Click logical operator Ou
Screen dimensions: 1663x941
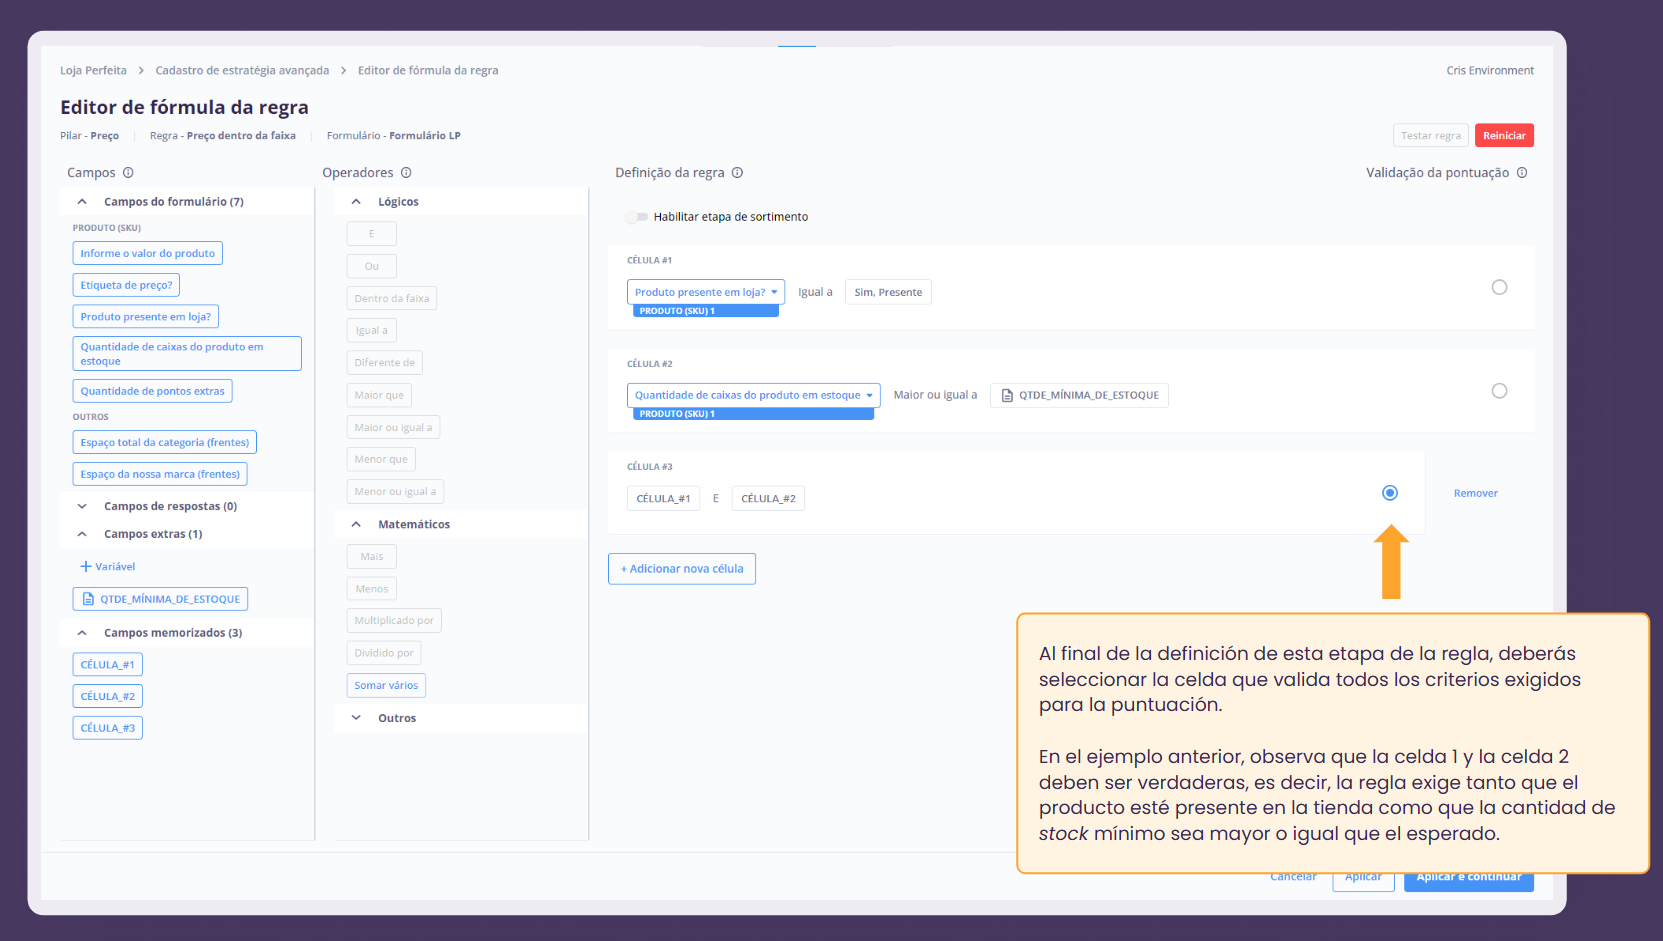[x=371, y=266]
